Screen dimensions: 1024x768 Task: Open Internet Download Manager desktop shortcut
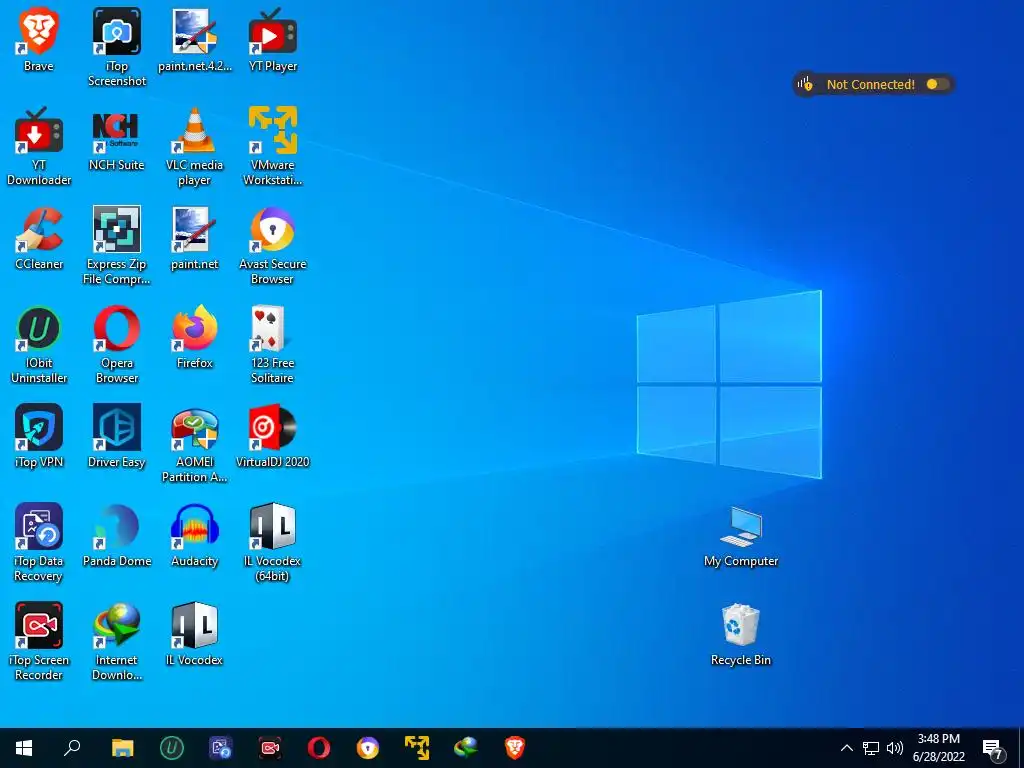(117, 641)
